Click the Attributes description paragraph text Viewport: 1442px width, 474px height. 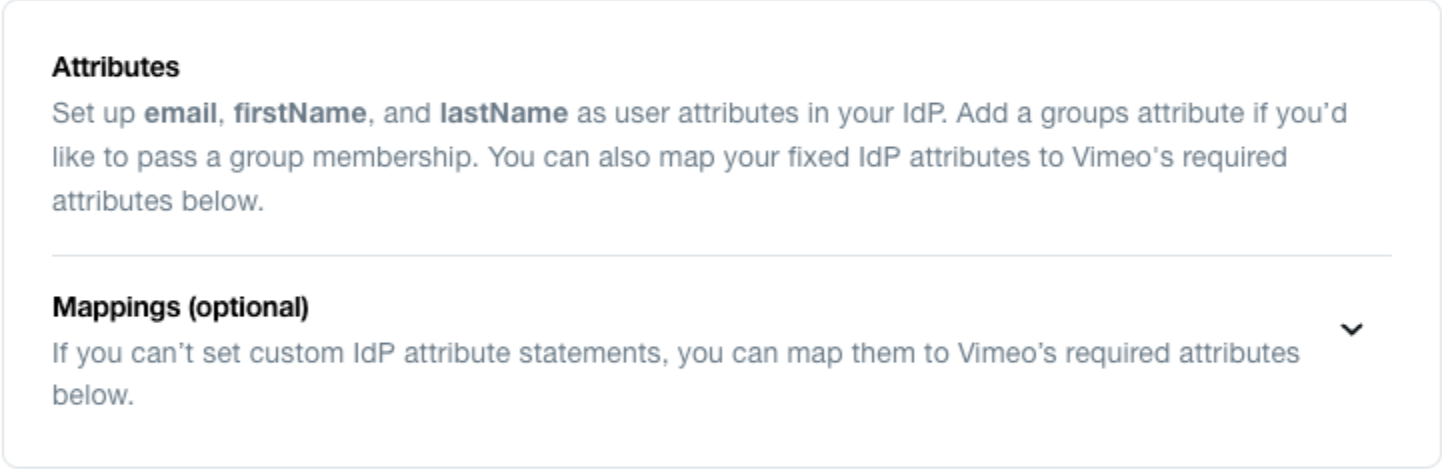(x=700, y=157)
